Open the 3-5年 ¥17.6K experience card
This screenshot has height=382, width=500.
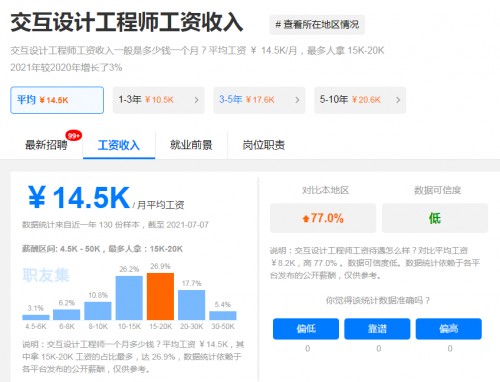click(x=259, y=100)
